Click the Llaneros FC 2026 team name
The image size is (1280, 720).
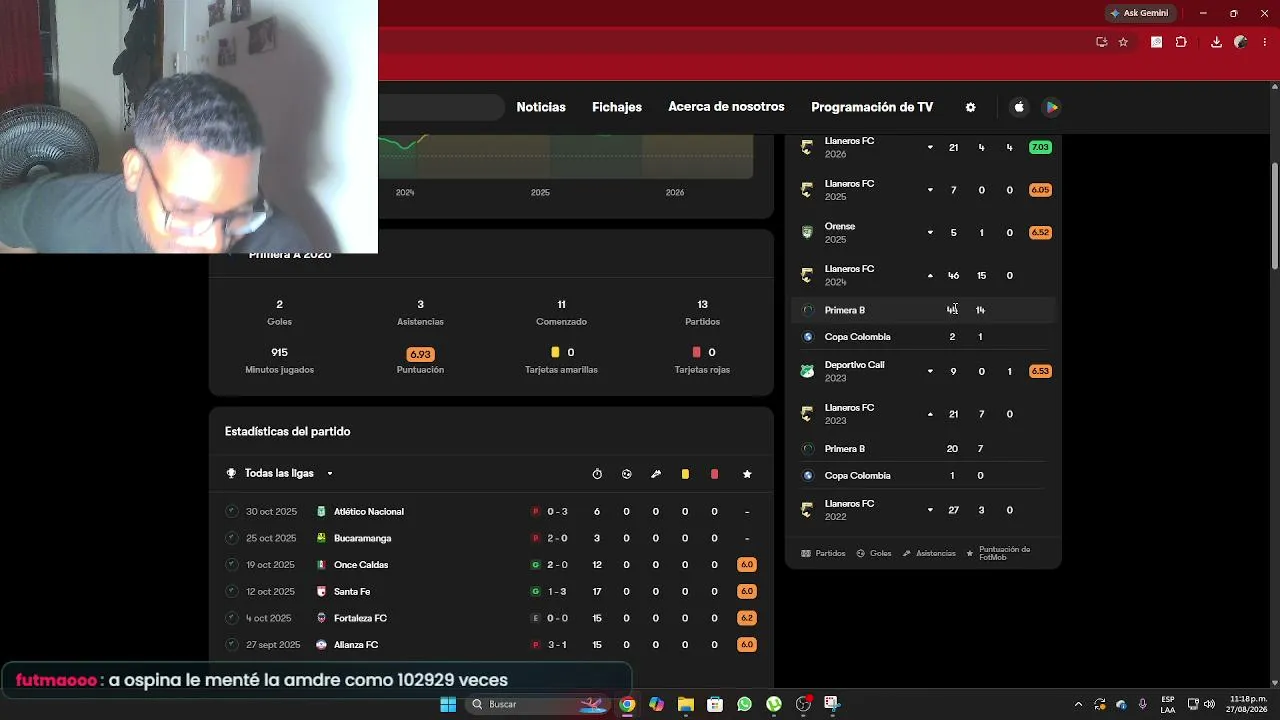(x=849, y=141)
